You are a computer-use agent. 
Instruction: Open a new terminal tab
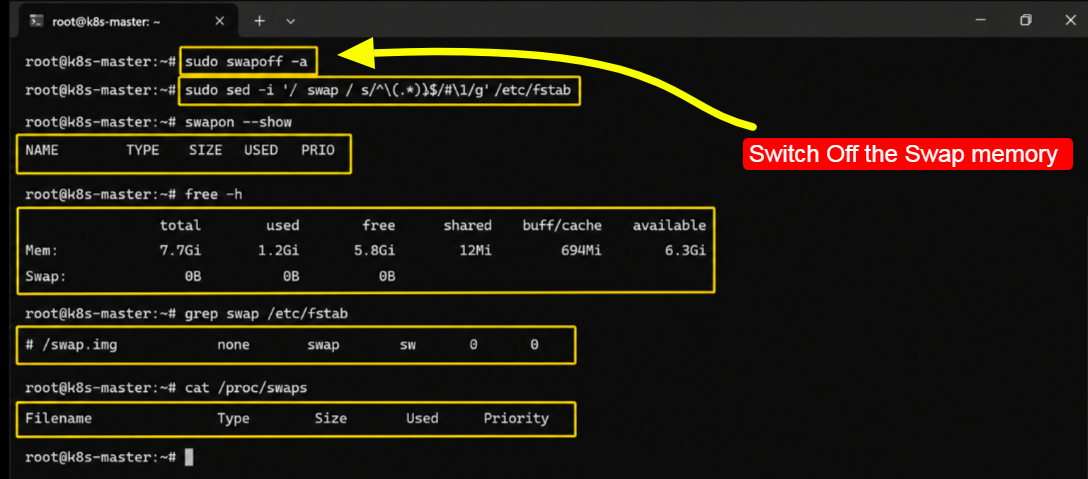[260, 21]
